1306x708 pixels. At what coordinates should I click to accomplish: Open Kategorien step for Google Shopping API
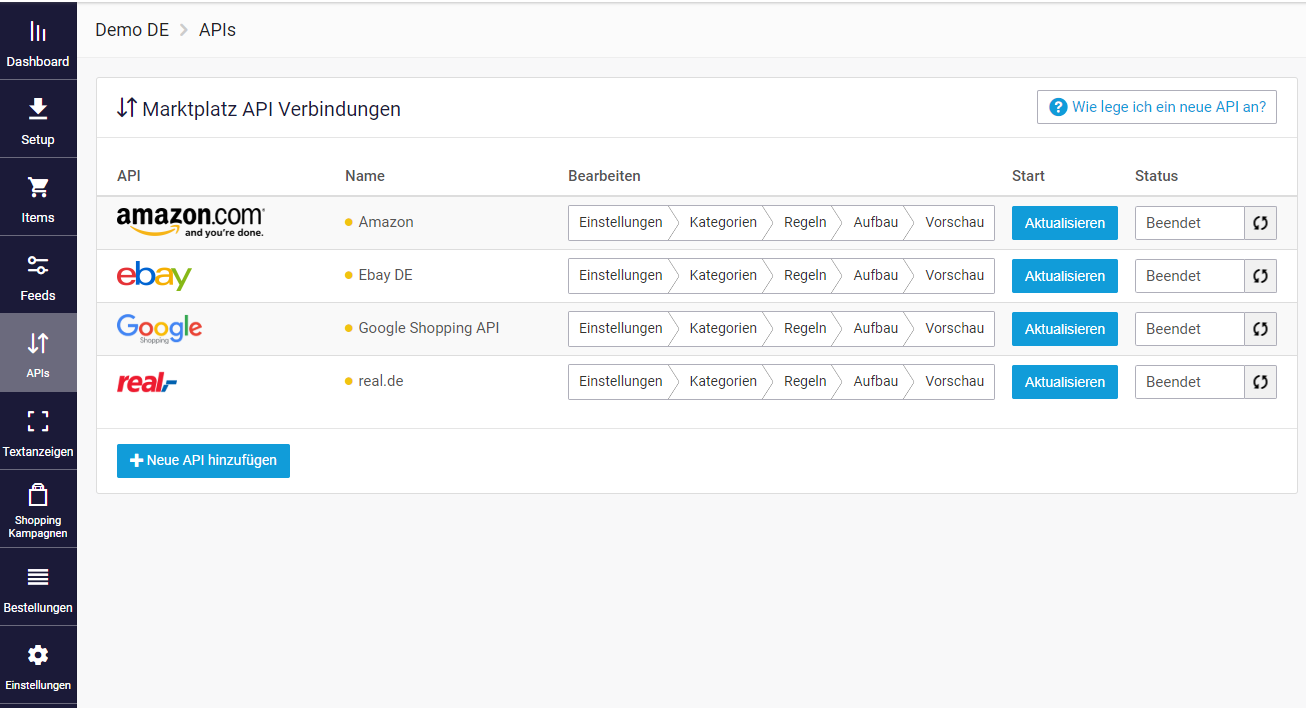point(723,329)
